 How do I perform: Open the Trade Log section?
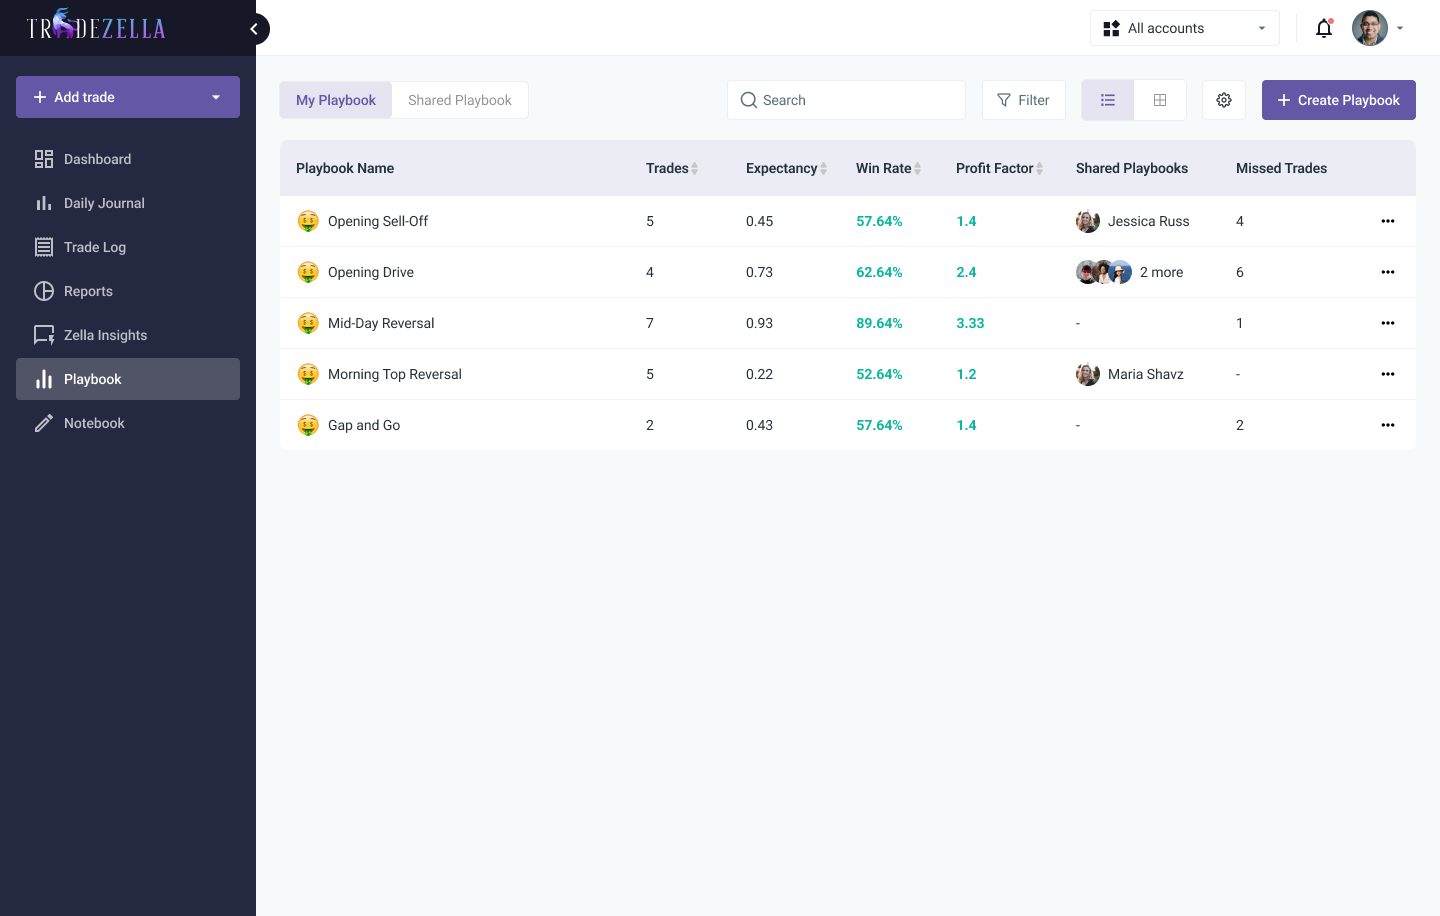(x=95, y=246)
